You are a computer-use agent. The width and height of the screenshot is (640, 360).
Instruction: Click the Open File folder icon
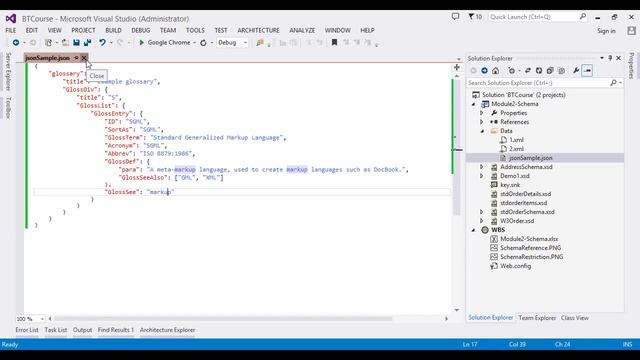(x=65, y=42)
